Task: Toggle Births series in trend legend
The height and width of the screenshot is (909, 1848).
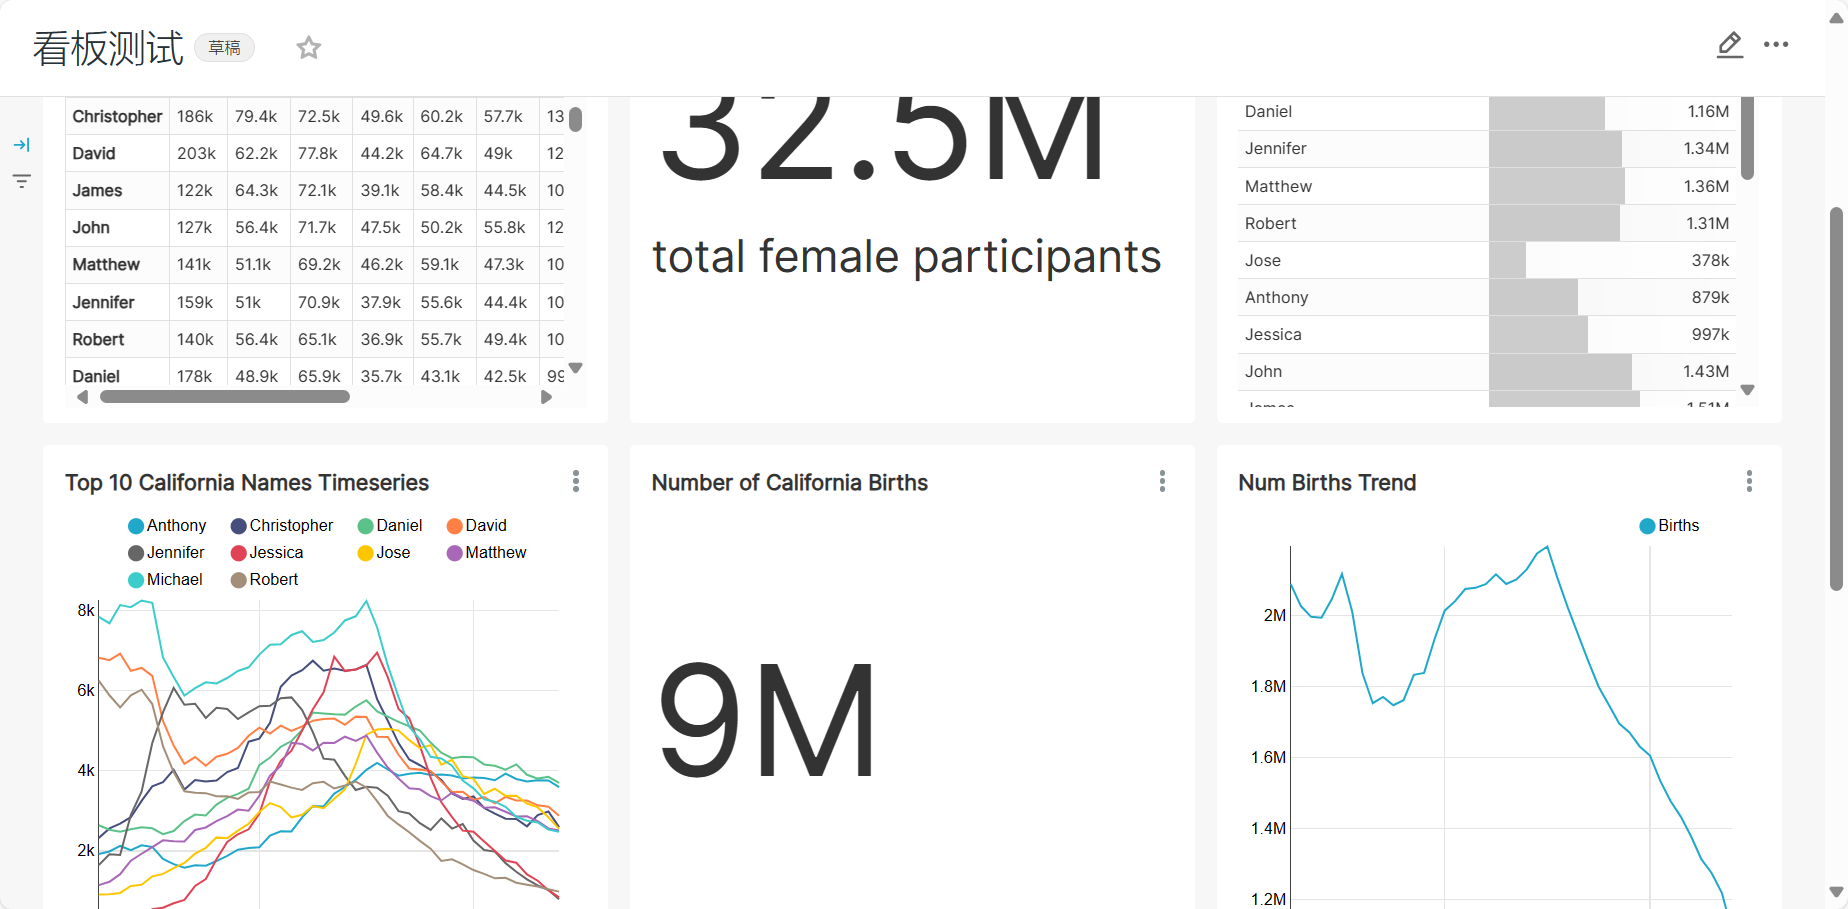Action: click(1670, 525)
